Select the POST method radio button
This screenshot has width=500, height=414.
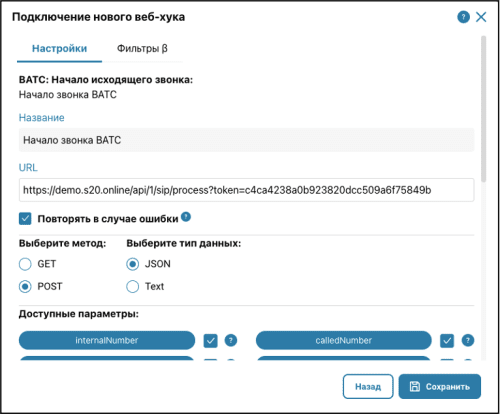(x=25, y=286)
